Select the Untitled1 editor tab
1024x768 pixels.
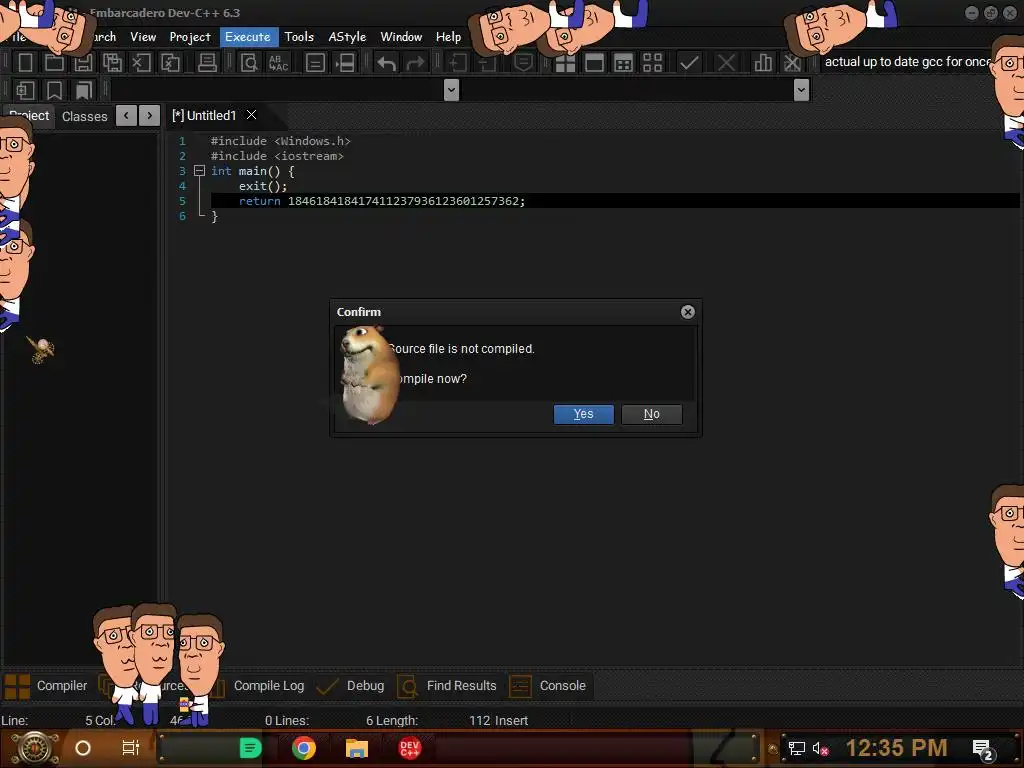point(204,116)
